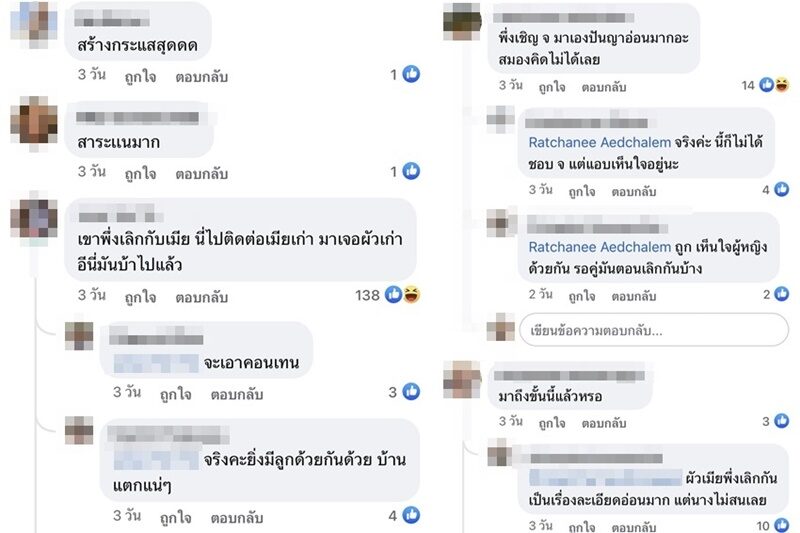The height and width of the screenshot is (533, 800).
Task: Click the like icon on จริงคะยิ่งมีลูกด้วยกัน reply
Action: tap(411, 515)
